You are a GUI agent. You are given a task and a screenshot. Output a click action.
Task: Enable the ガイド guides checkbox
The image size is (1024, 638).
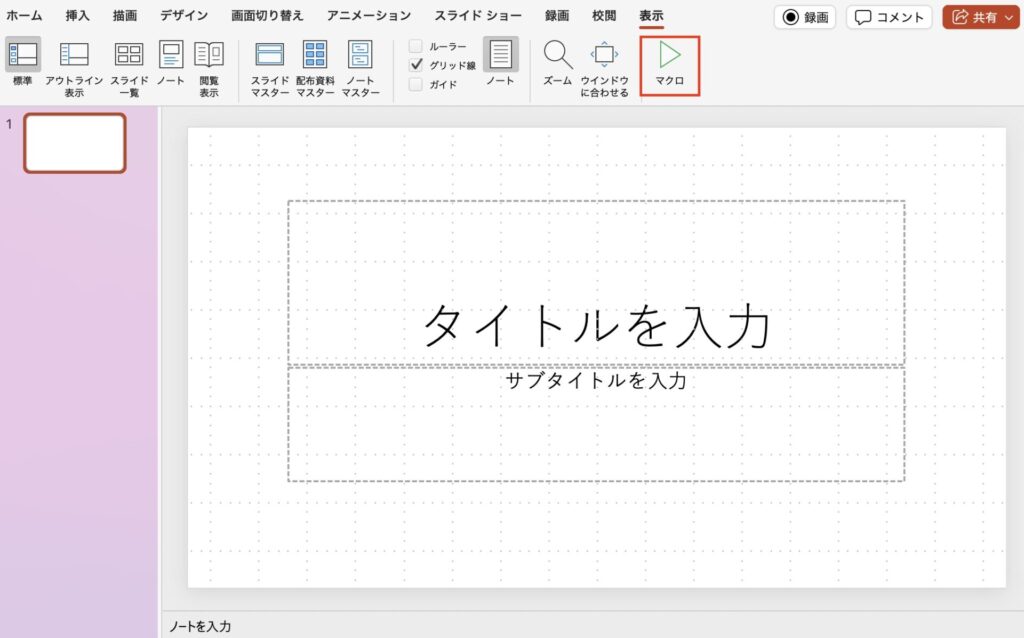pyautogui.click(x=416, y=84)
